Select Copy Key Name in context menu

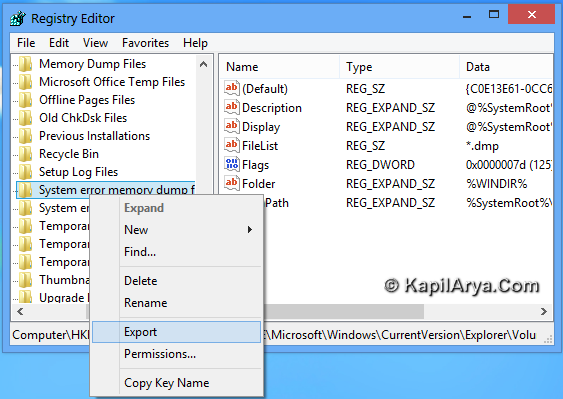(x=176, y=383)
